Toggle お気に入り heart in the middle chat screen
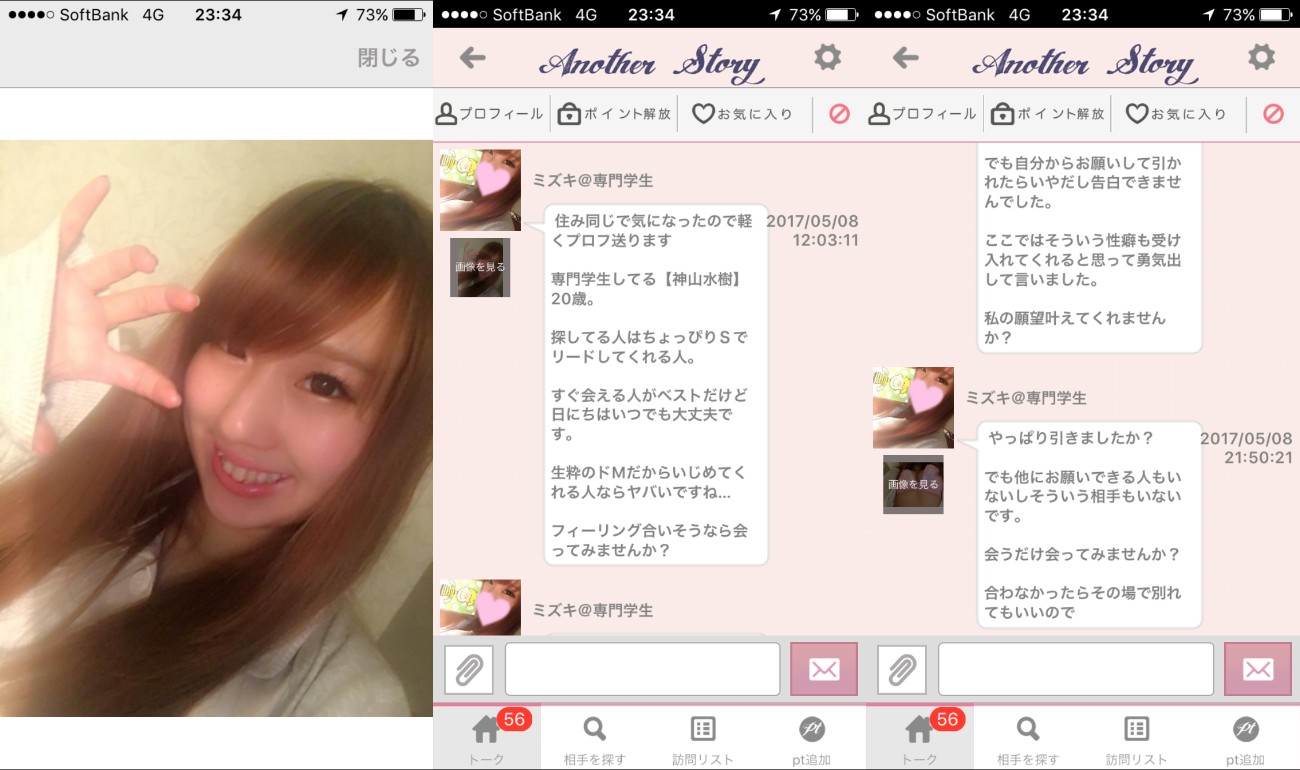Screen dimensions: 1300x770 (743, 114)
